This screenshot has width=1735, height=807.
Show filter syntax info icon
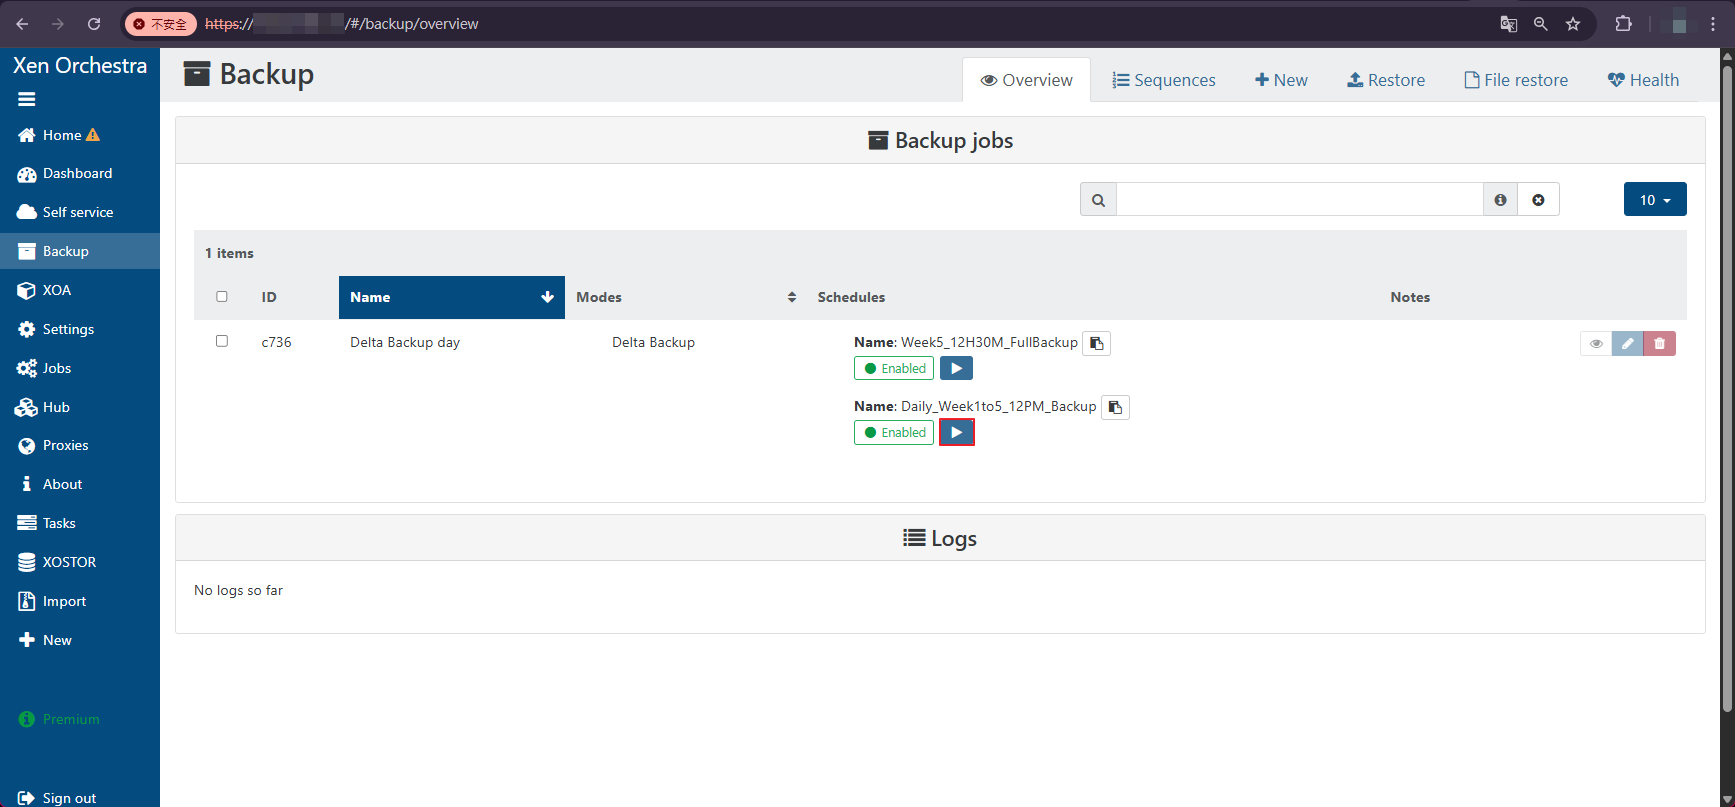coord(1500,200)
